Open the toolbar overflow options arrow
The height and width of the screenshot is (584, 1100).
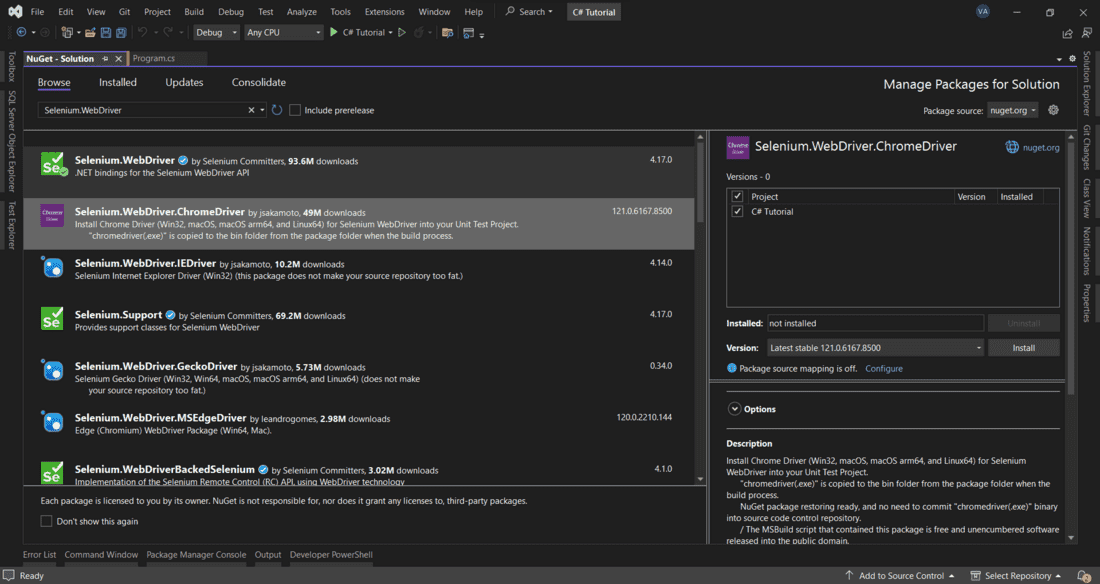pos(482,34)
